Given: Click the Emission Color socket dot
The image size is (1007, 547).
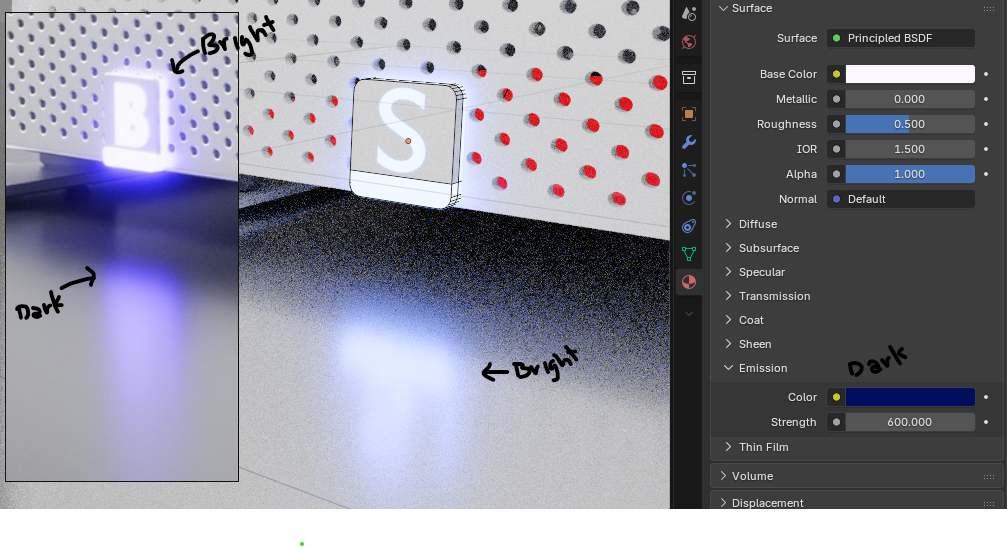Looking at the screenshot, I should coord(836,397).
